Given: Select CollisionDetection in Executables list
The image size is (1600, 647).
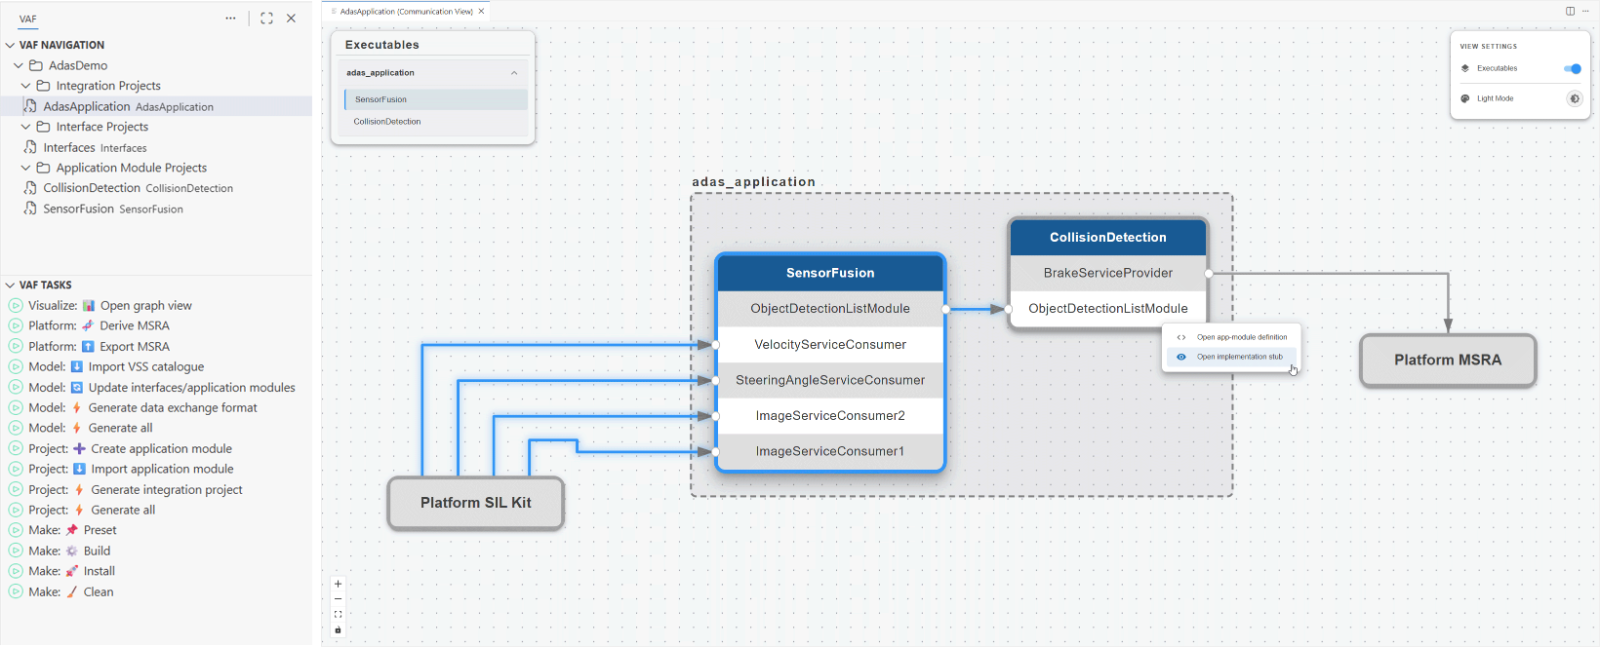Looking at the screenshot, I should click(436, 122).
